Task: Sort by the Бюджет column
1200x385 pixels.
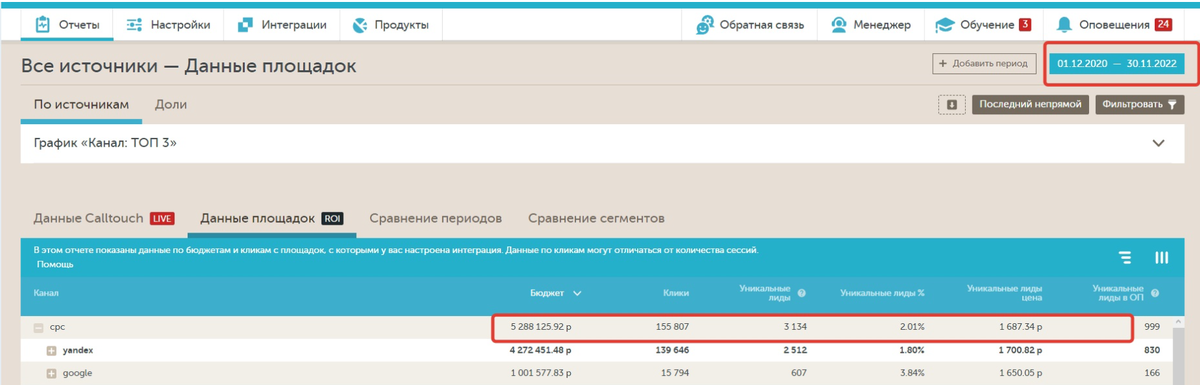Action: tap(556, 293)
